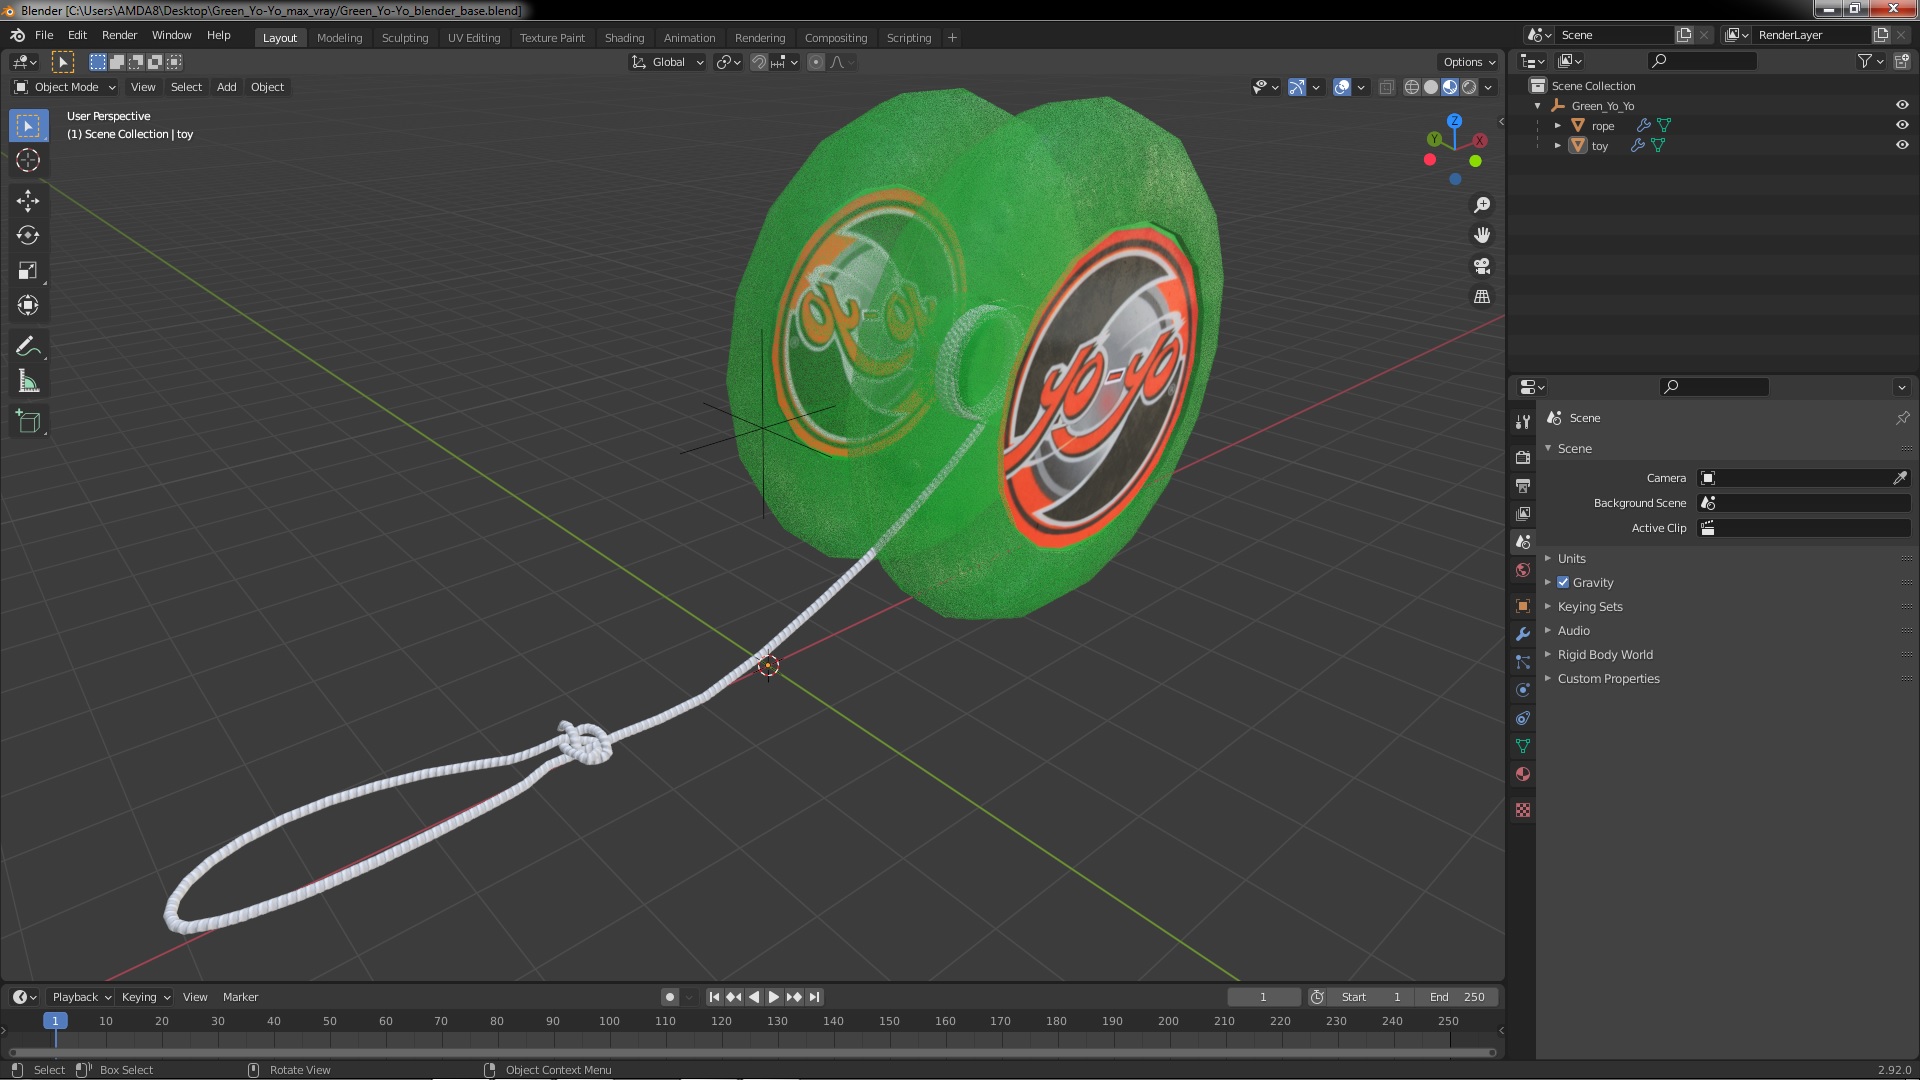This screenshot has height=1080, width=1920.
Task: Hide the toy object in outliner
Action: click(1902, 145)
